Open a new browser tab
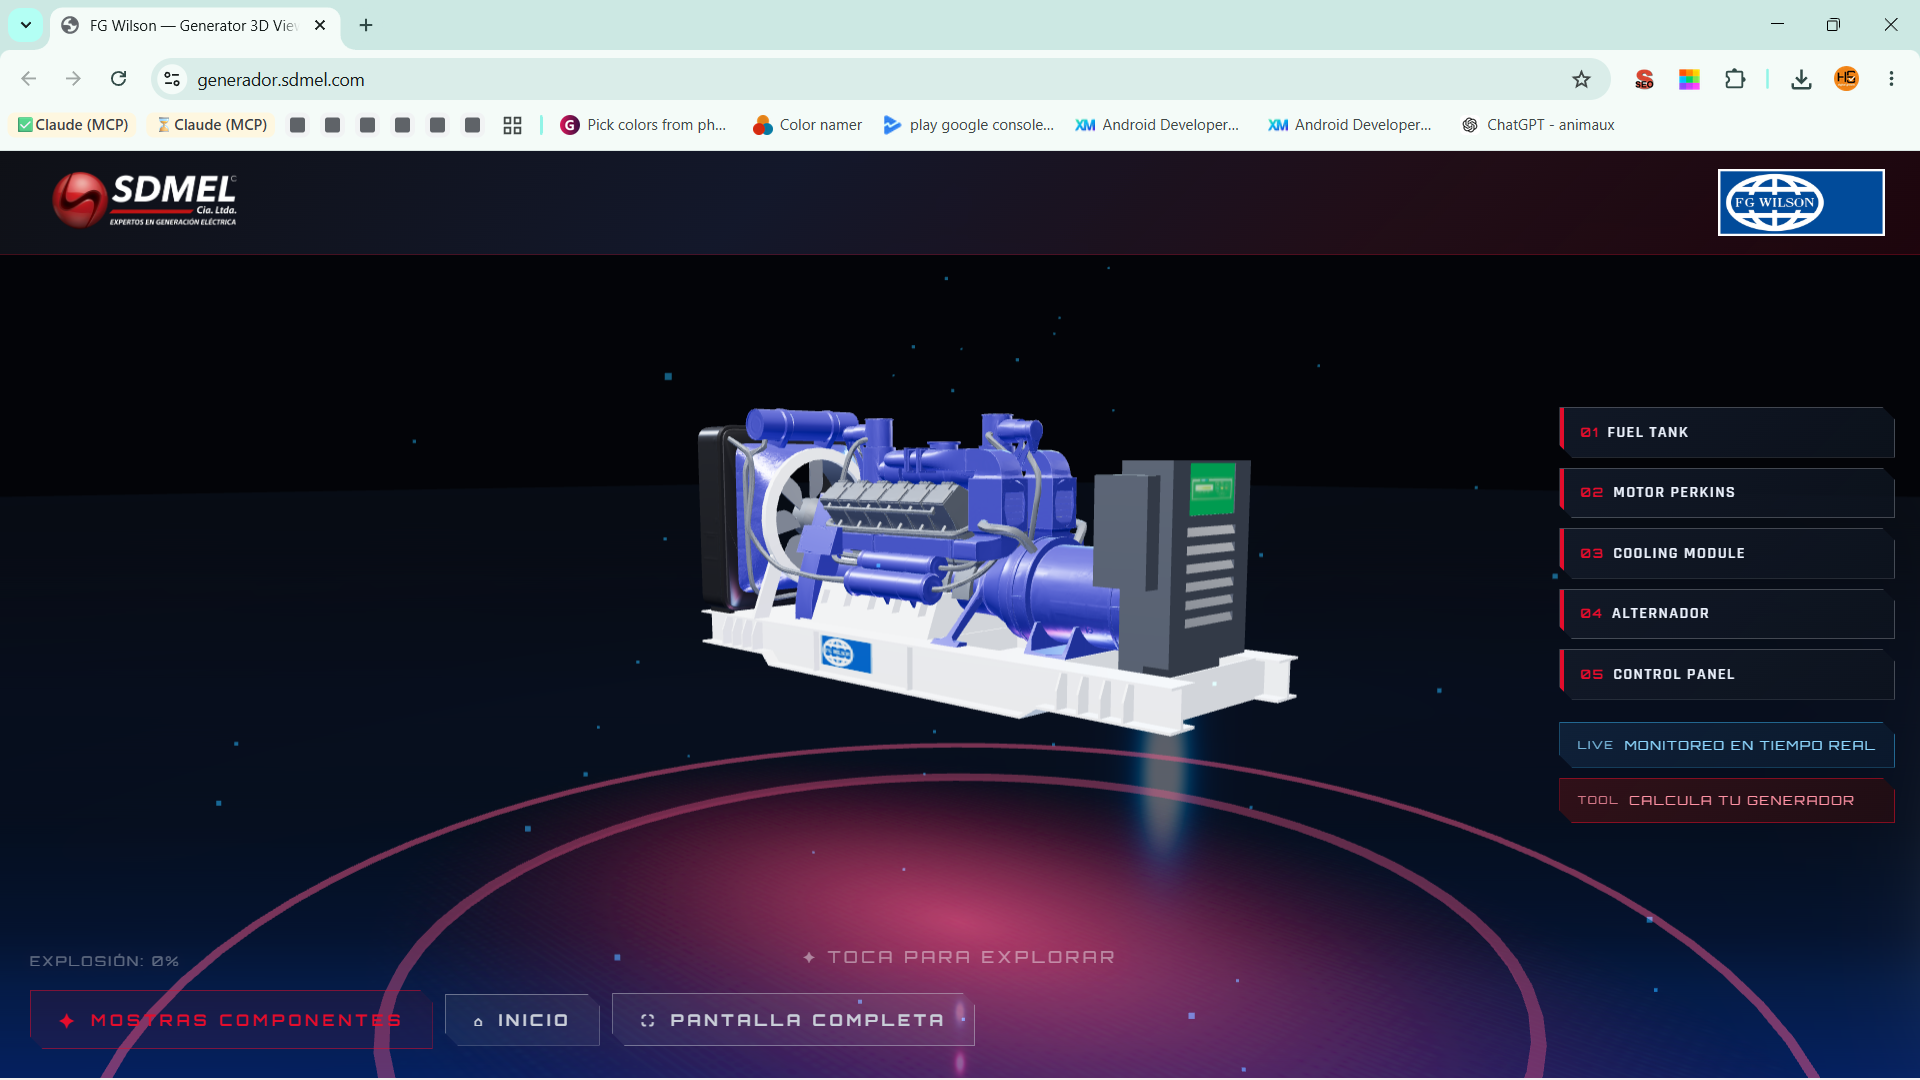1920x1080 pixels. tap(366, 25)
